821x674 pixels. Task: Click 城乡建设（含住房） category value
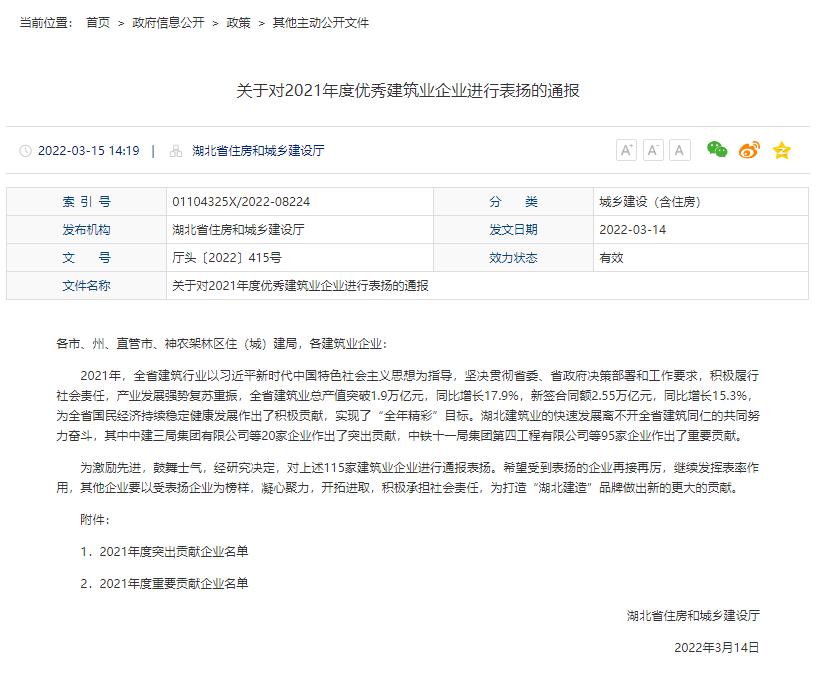coord(649,201)
